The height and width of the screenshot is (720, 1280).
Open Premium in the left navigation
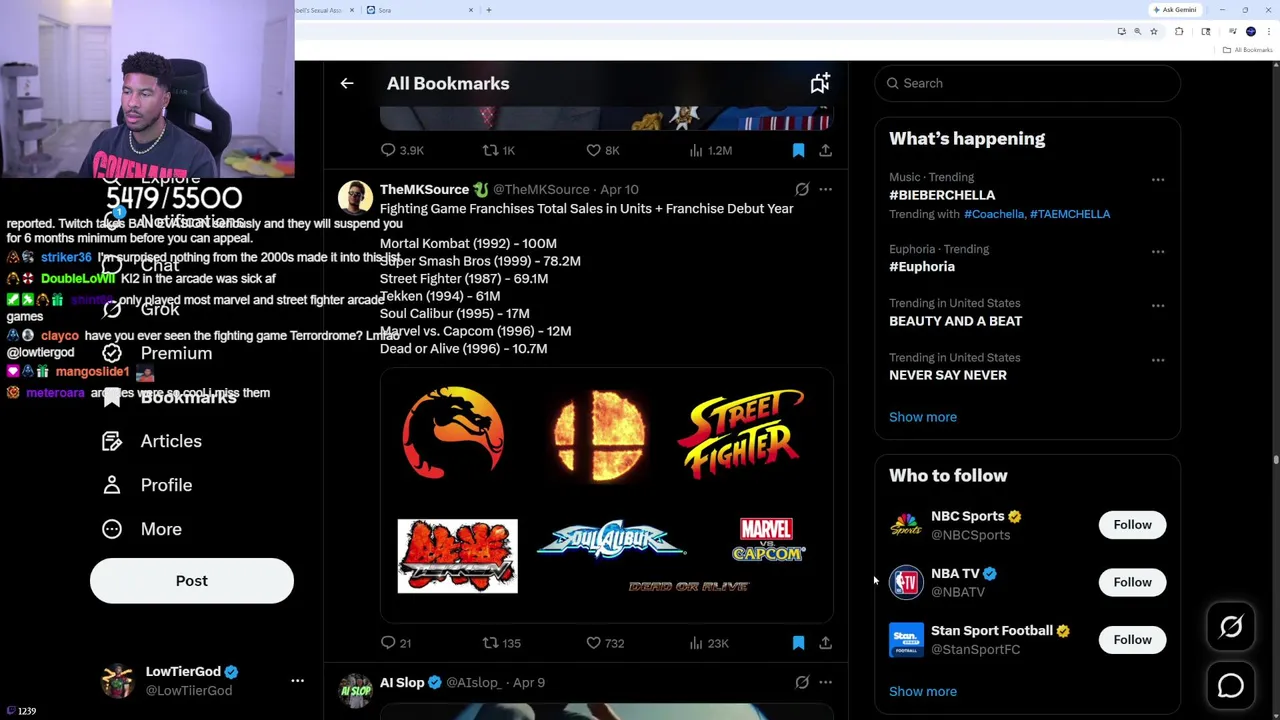[x=157, y=353]
